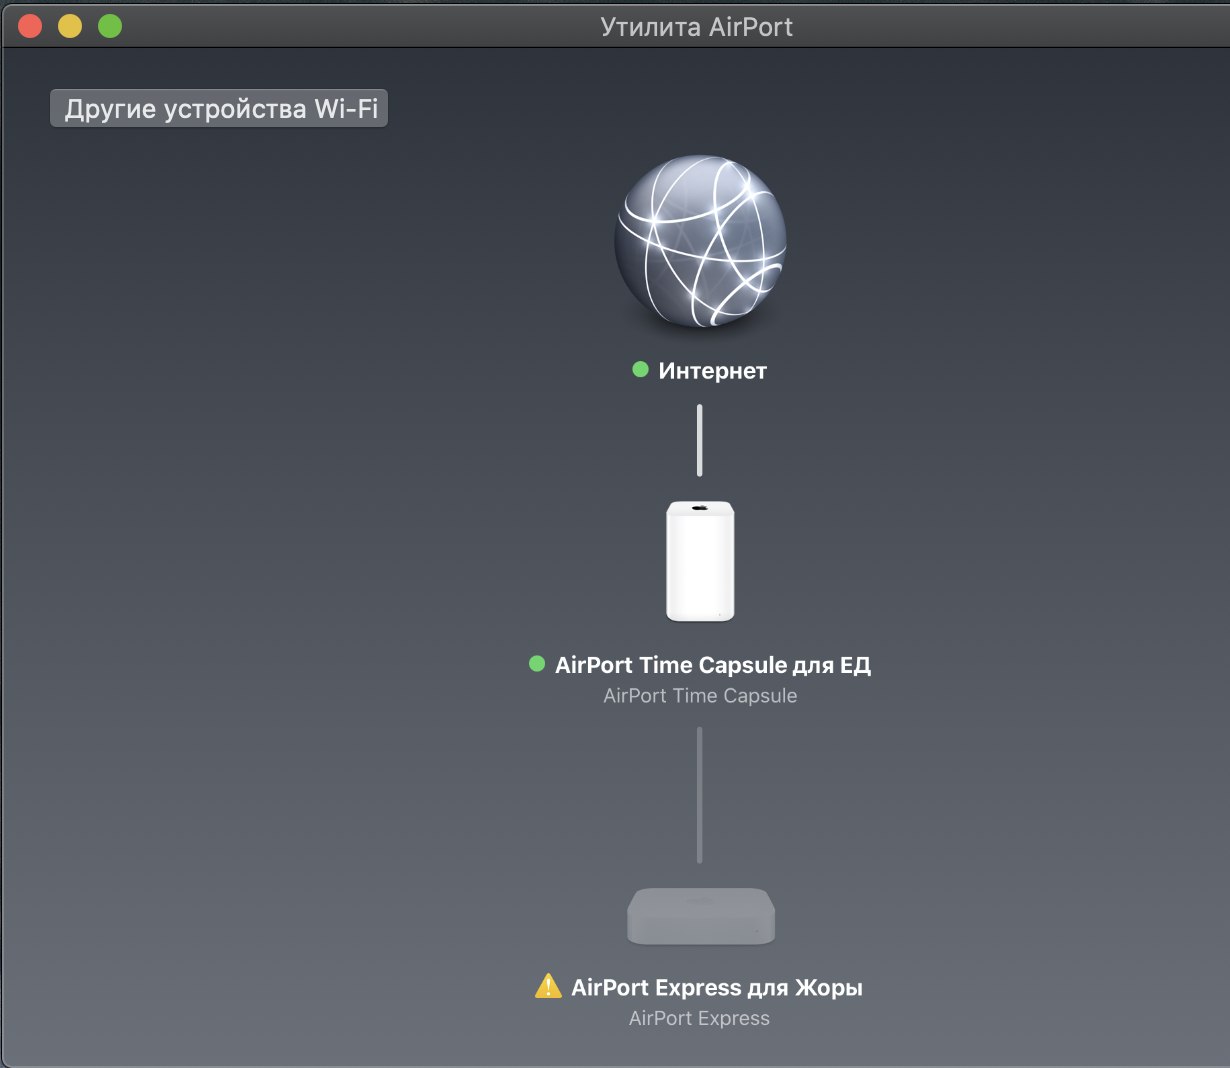Zoom the window with the green button
The height and width of the screenshot is (1068, 1230).
coord(110,26)
